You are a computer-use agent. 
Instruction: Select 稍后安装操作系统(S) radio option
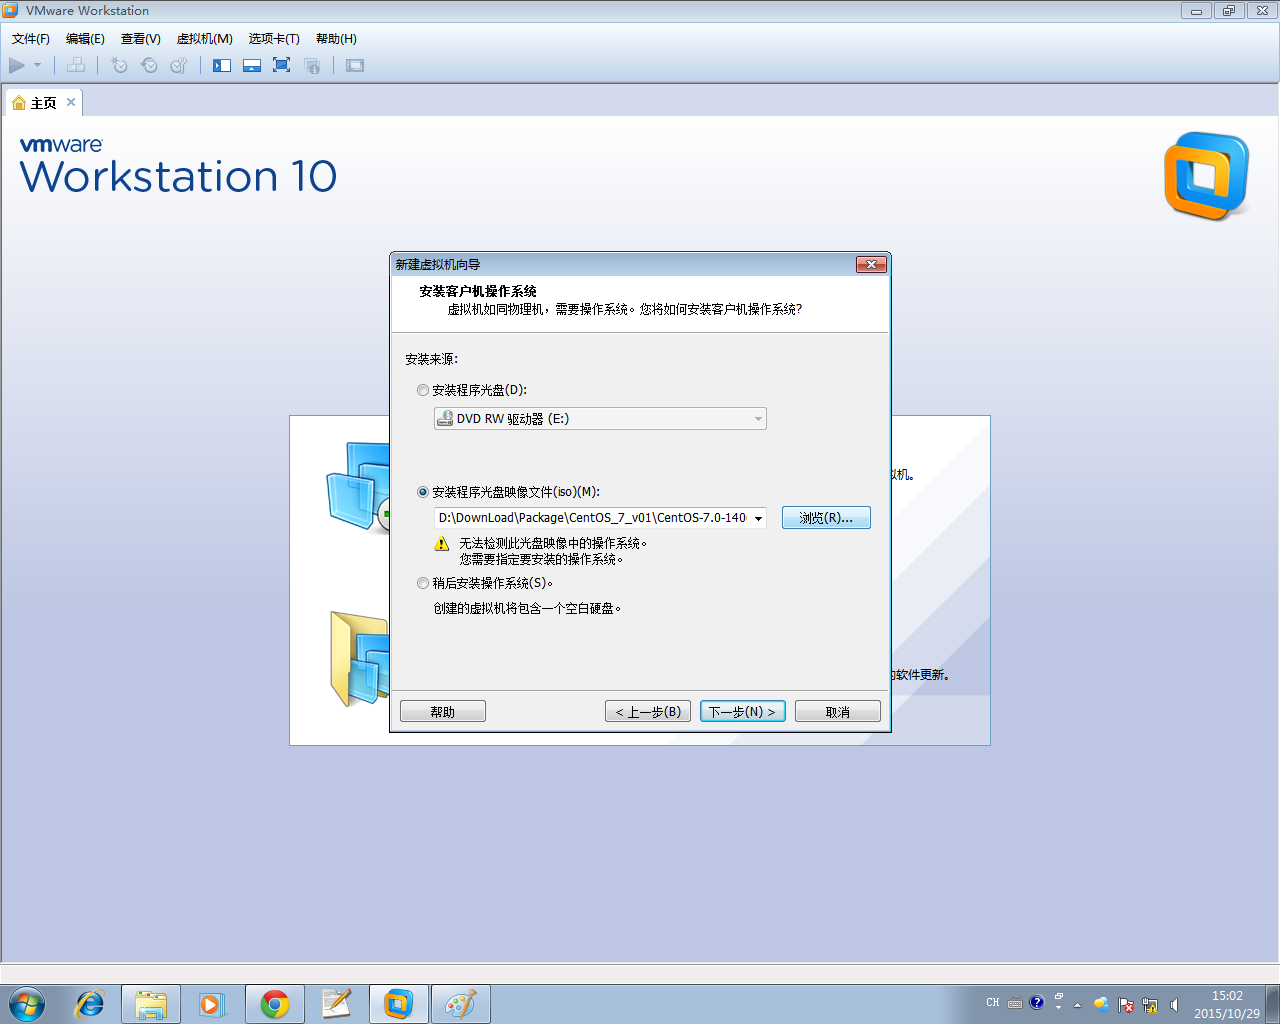pos(423,583)
